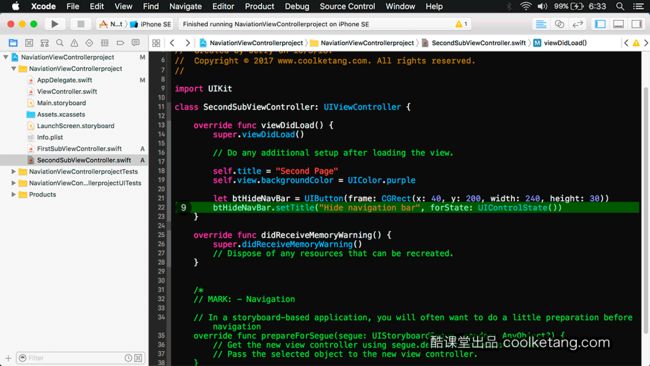Viewport: 650px width, 366px height.
Task: Click the activity status 'Finished running' text
Action: [276, 24]
